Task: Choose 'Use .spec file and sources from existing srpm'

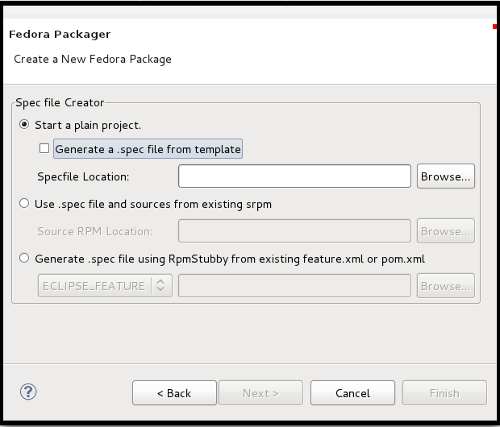Action: pyautogui.click(x=24, y=203)
